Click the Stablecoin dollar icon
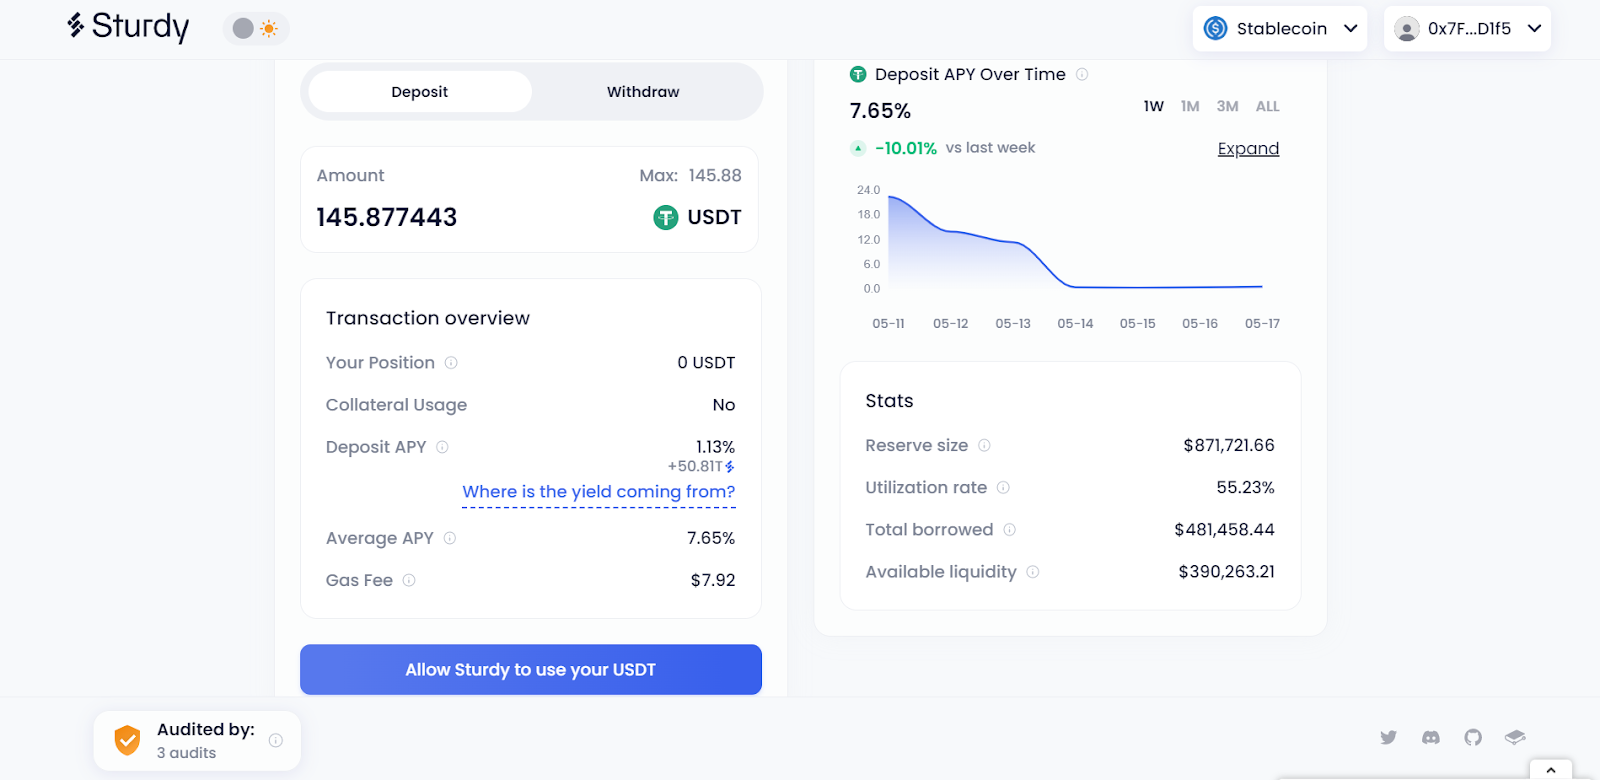 tap(1215, 28)
